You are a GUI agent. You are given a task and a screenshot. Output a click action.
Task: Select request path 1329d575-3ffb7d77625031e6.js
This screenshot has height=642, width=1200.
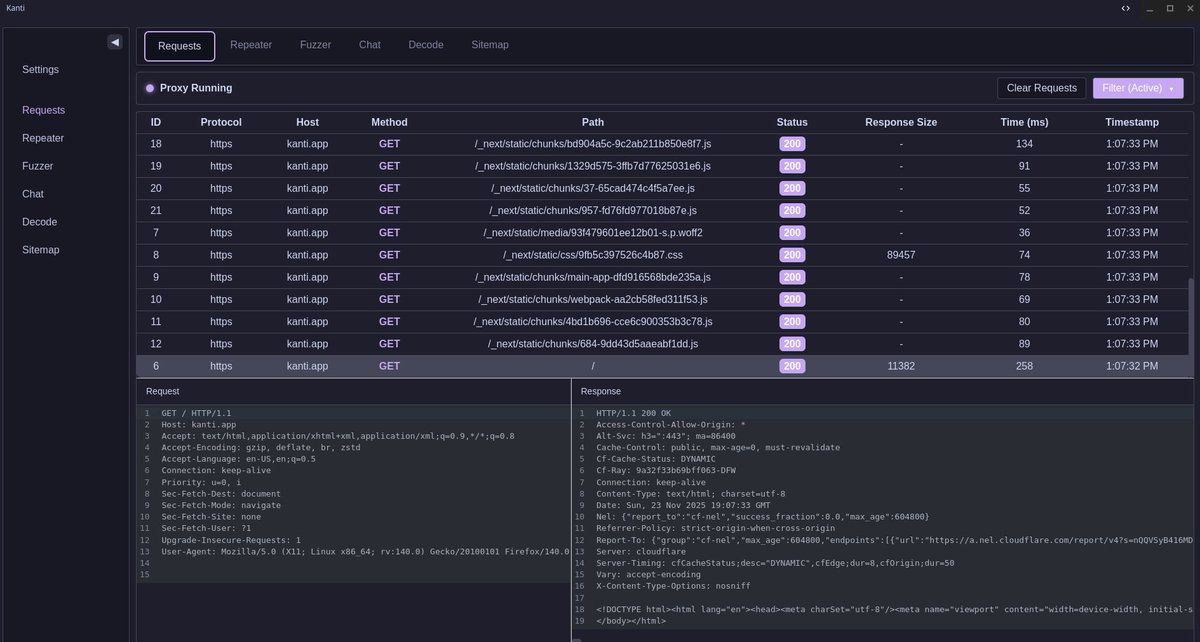pos(593,166)
